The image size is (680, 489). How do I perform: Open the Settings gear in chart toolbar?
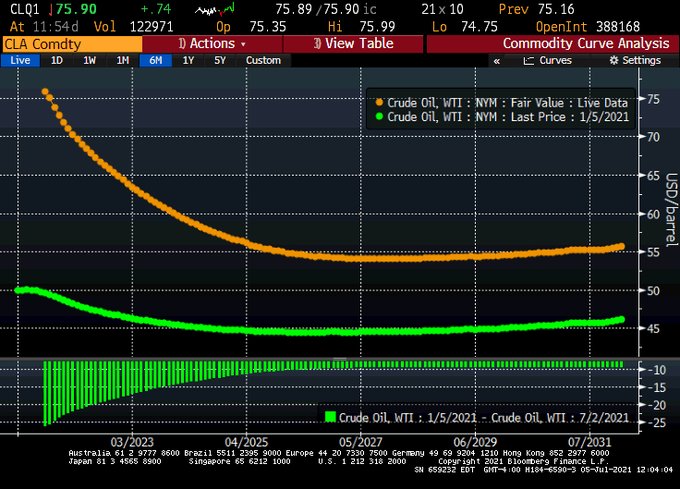click(x=614, y=61)
